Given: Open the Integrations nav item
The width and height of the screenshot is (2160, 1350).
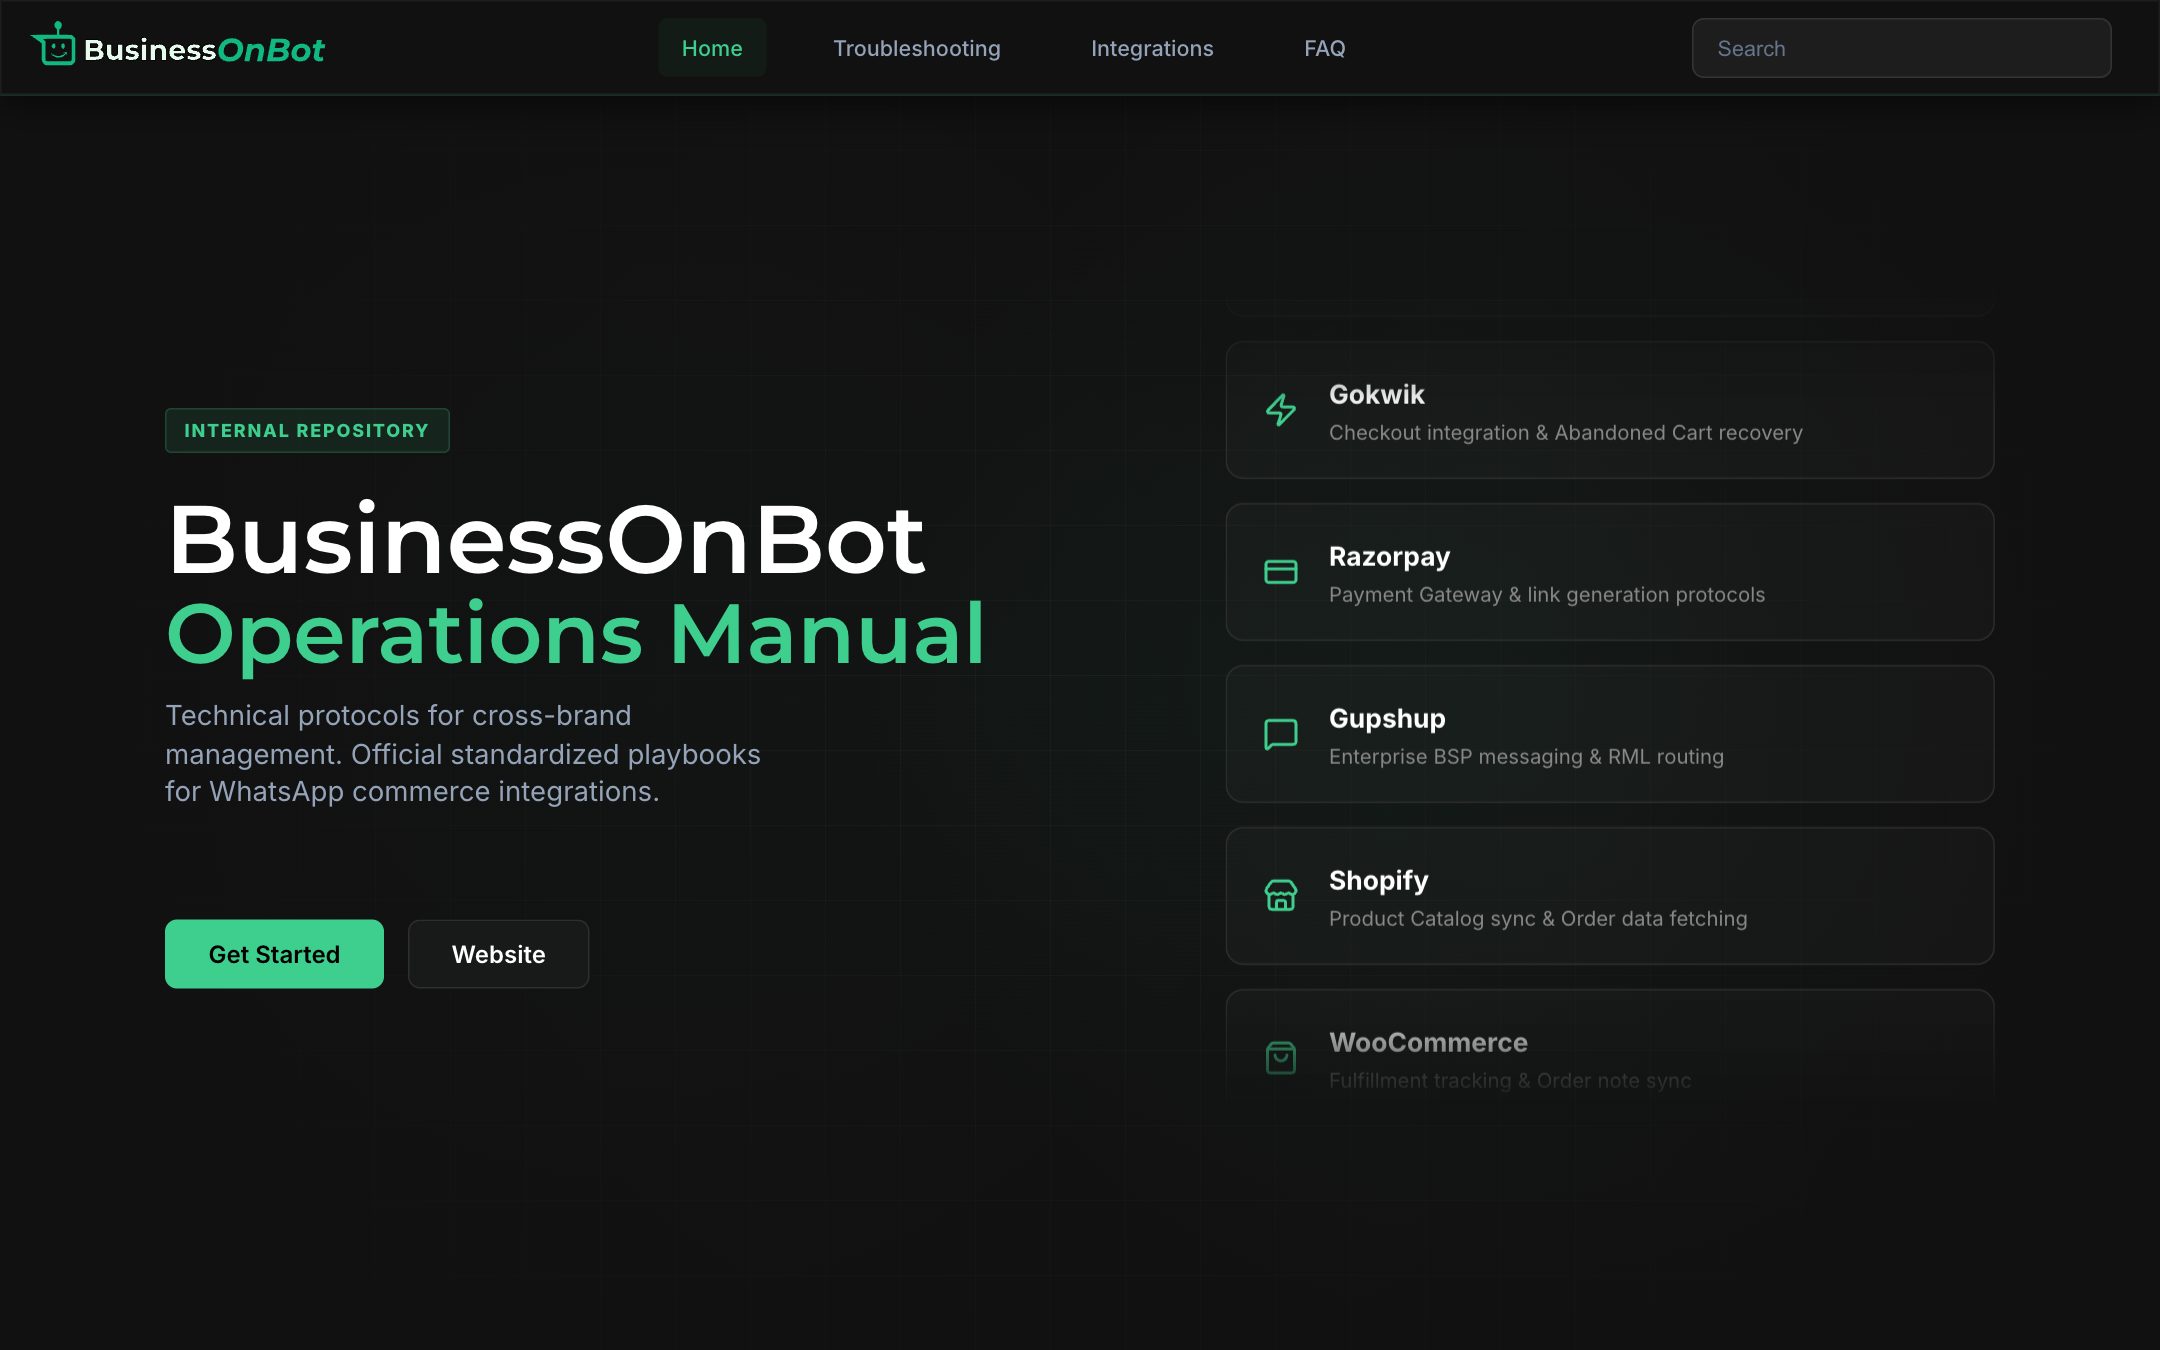Looking at the screenshot, I should point(1152,48).
